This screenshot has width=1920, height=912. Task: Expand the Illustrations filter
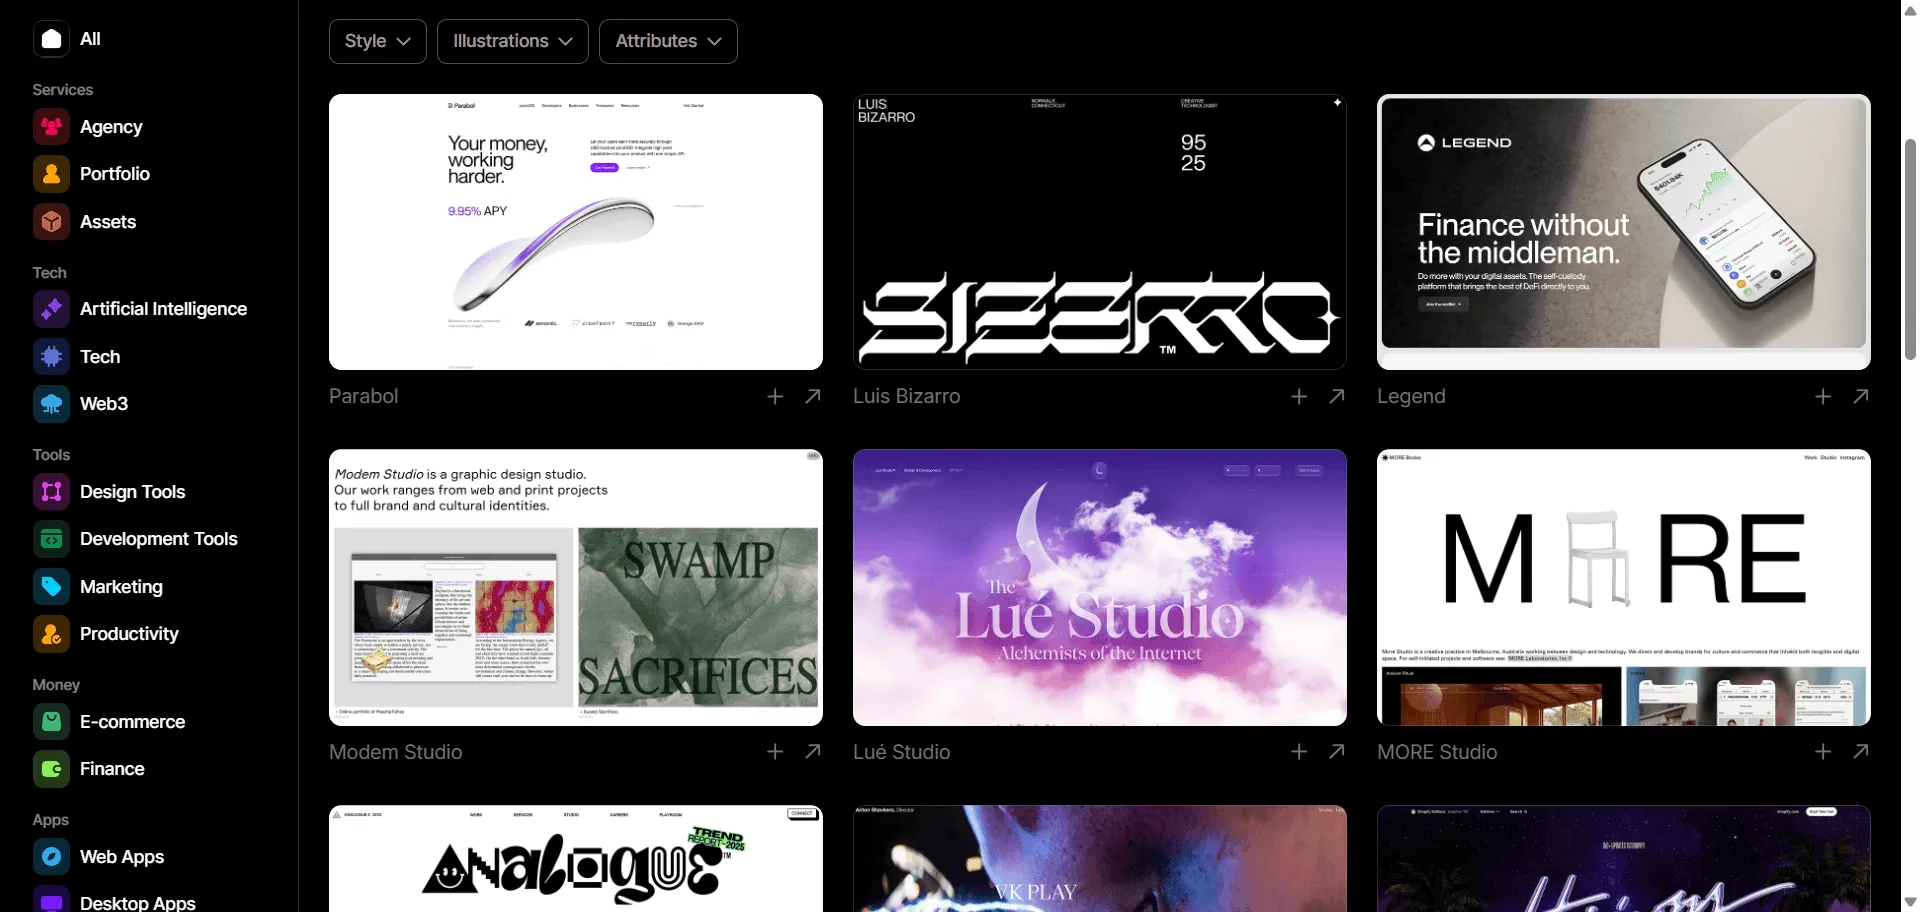point(512,41)
